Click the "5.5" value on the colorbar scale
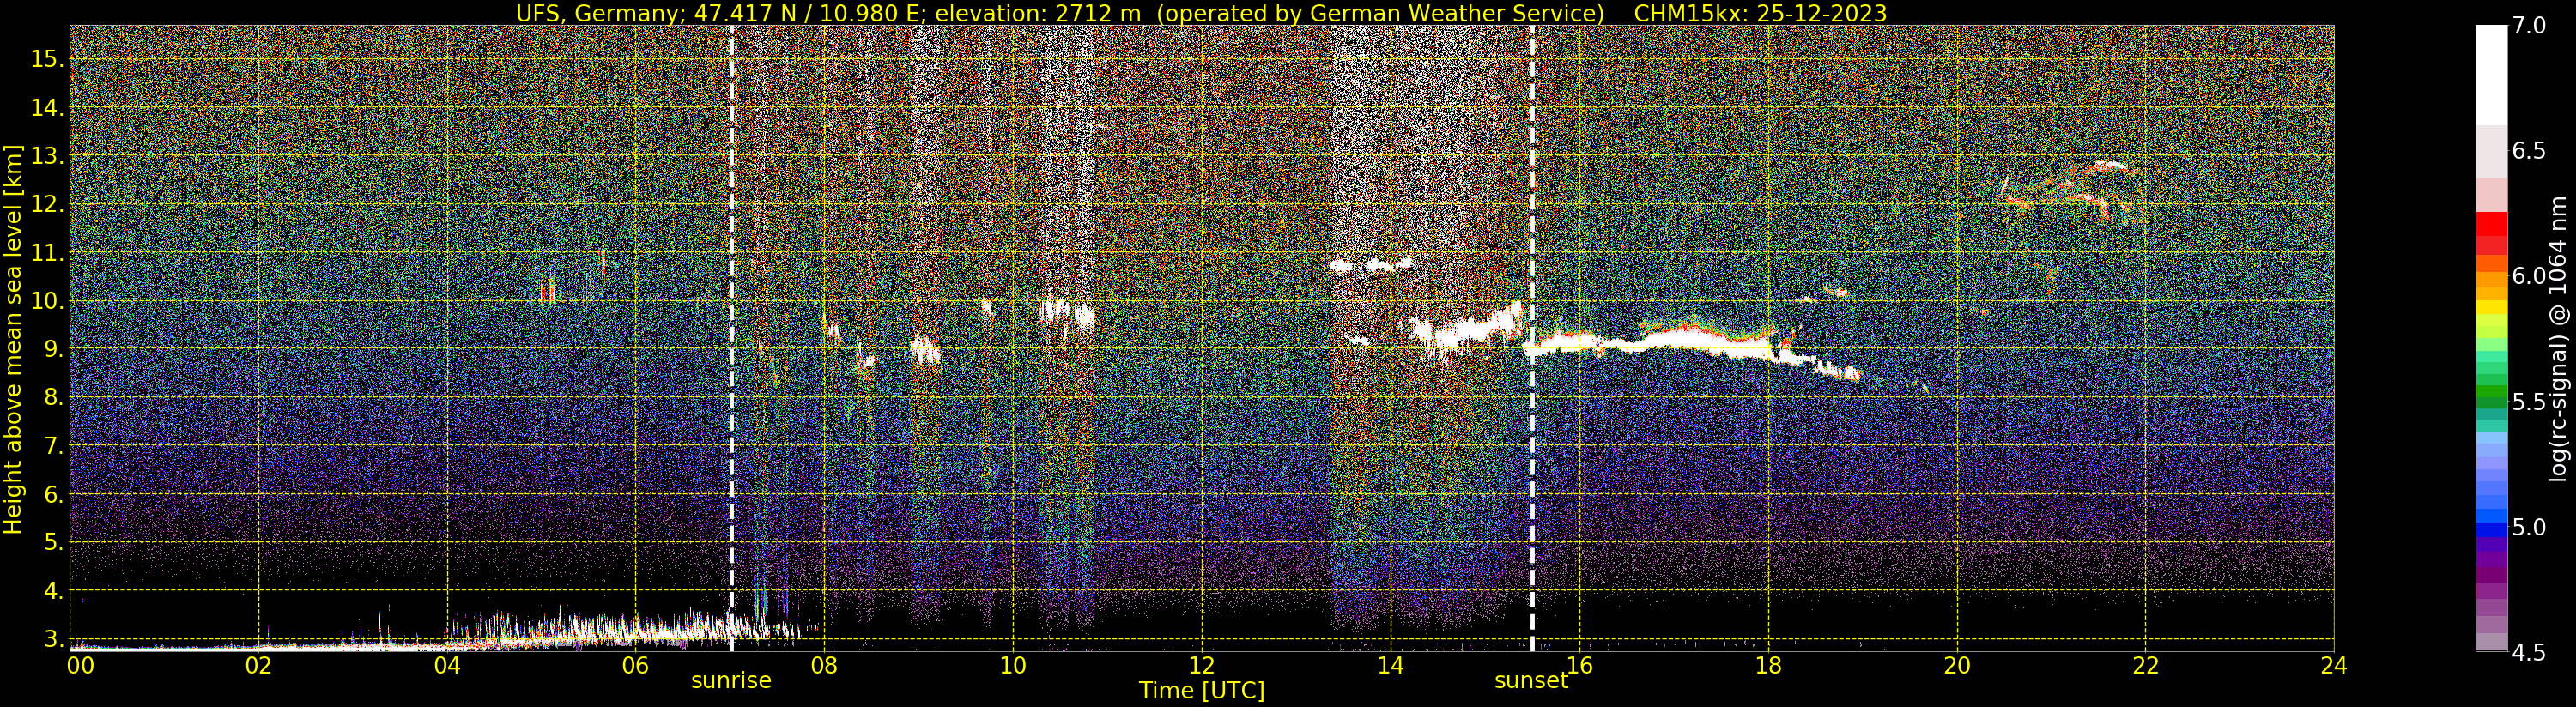Screen dimensions: 2576x707 coord(2529,402)
